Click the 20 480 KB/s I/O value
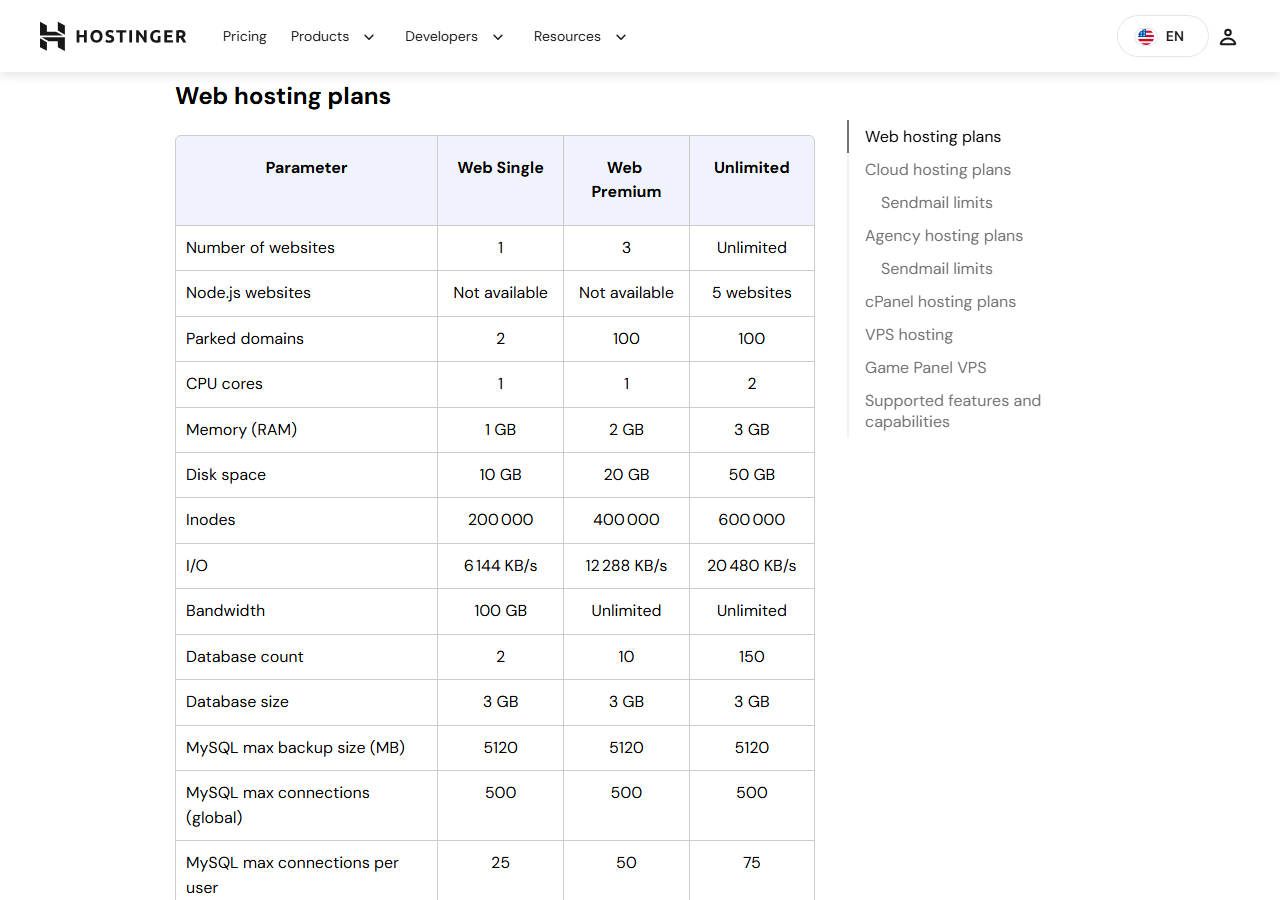 click(x=752, y=566)
